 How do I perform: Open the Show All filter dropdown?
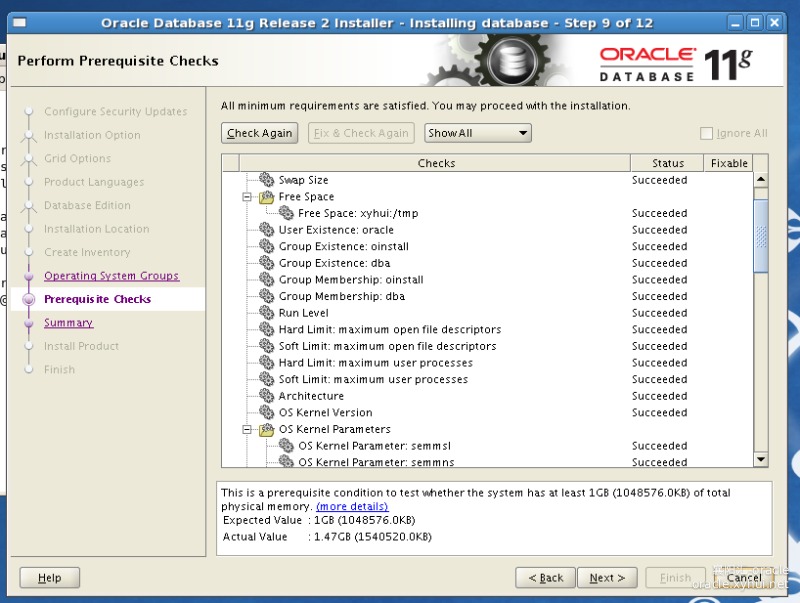point(478,133)
